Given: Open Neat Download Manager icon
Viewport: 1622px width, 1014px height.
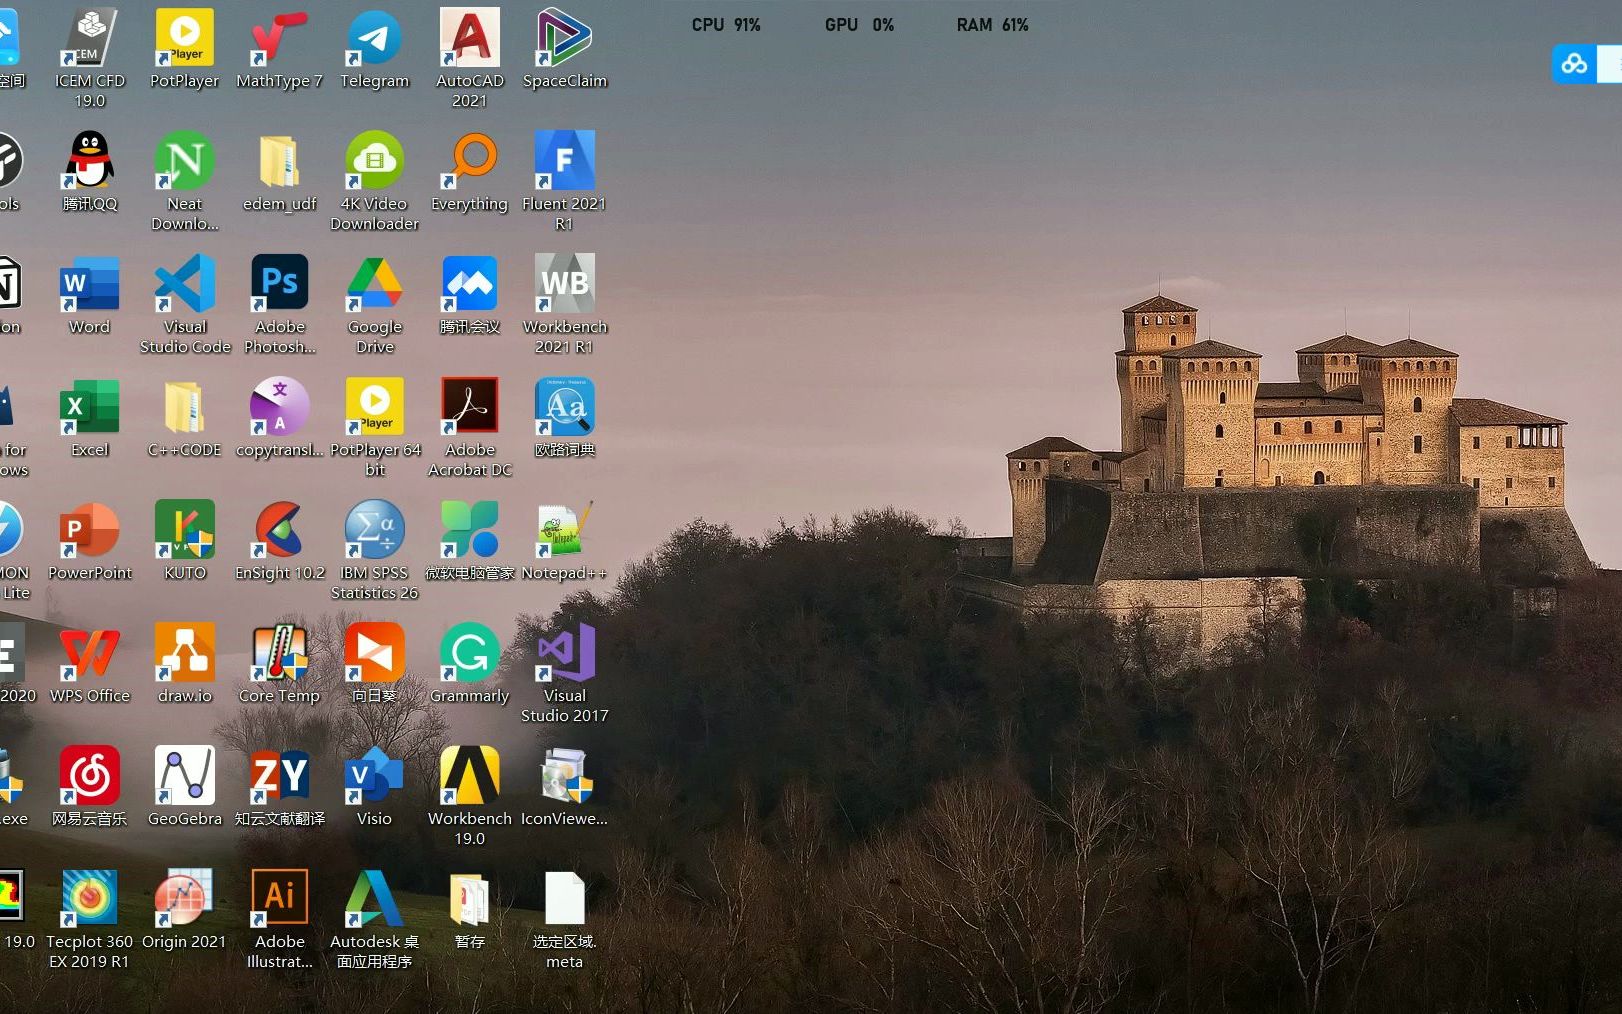Looking at the screenshot, I should coord(185,181).
